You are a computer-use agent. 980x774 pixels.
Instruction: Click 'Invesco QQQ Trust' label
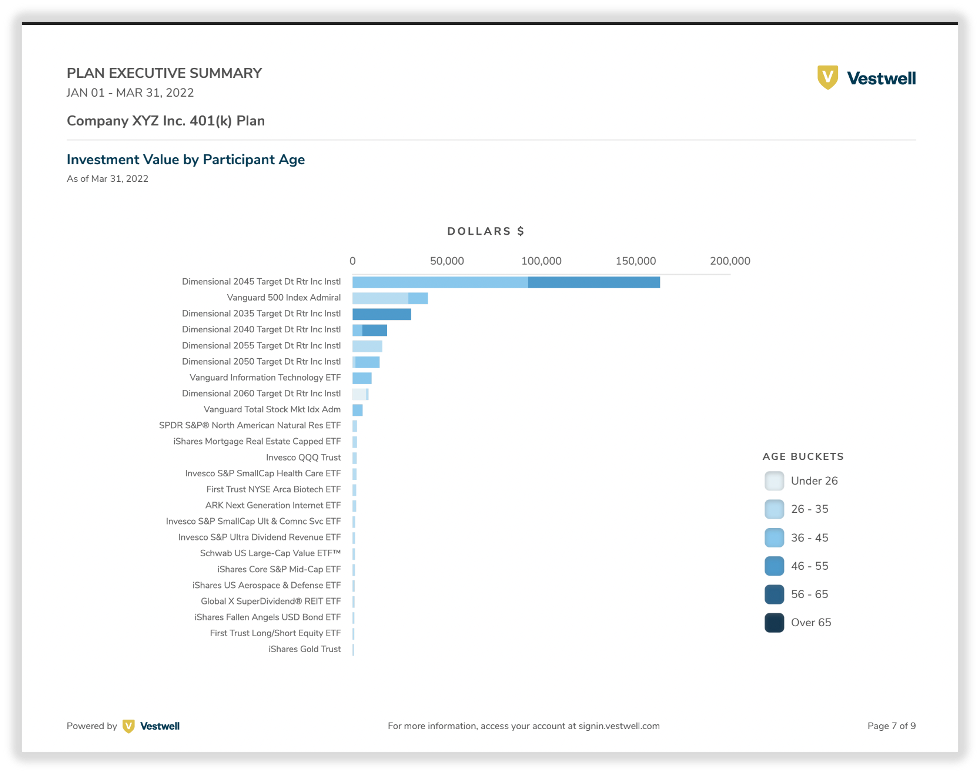pyautogui.click(x=303, y=458)
